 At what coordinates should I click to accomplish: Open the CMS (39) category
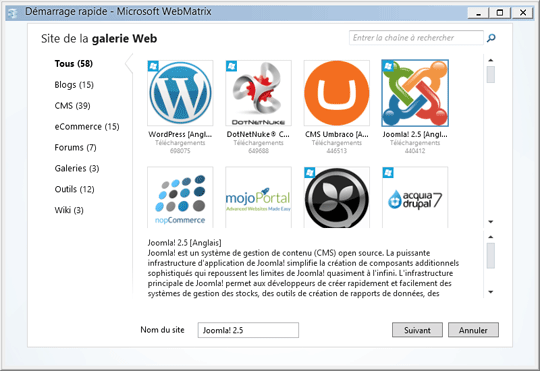[72, 105]
